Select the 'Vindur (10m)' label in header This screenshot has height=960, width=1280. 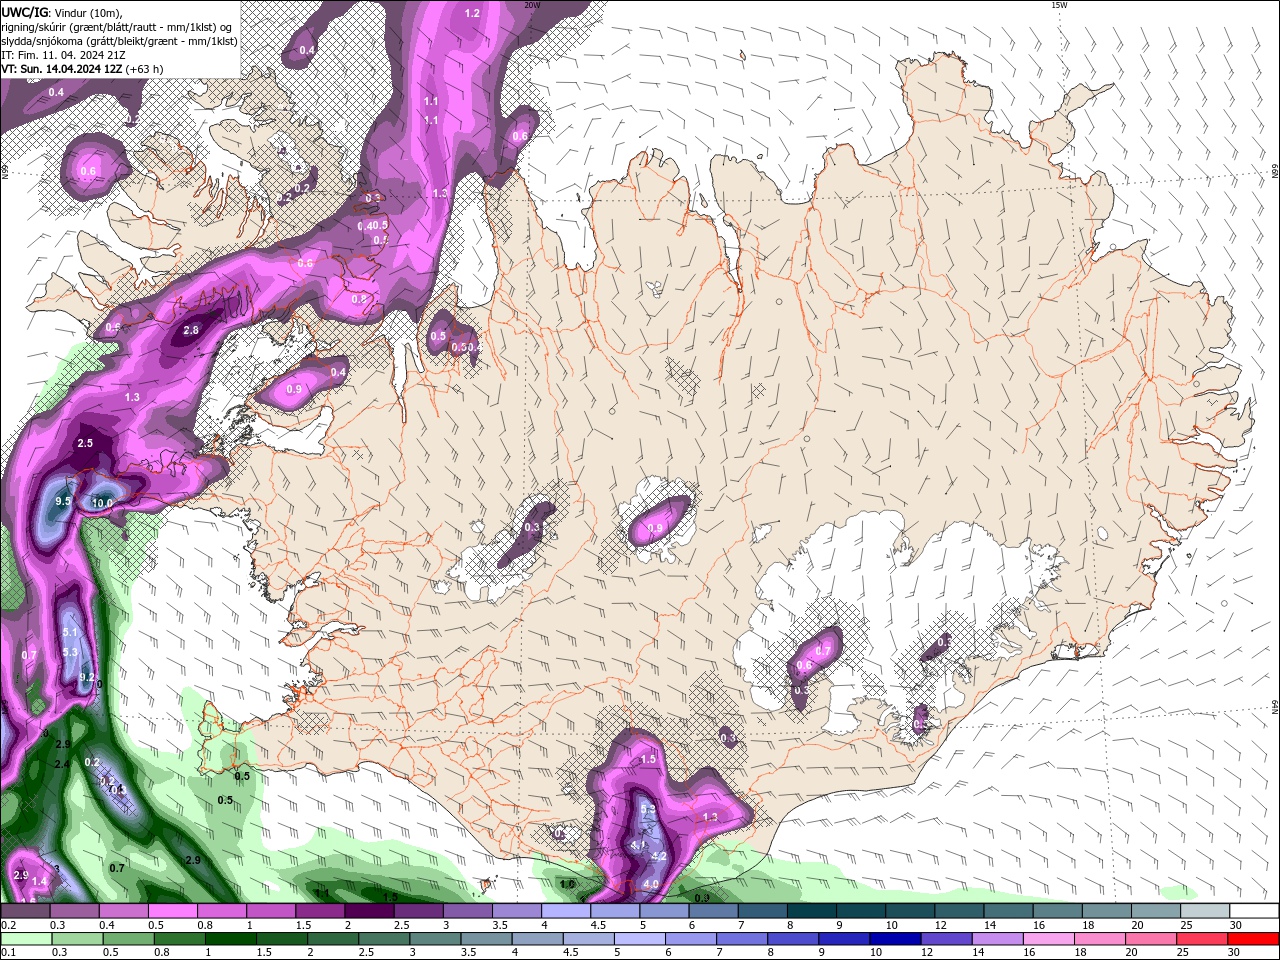[86, 12]
